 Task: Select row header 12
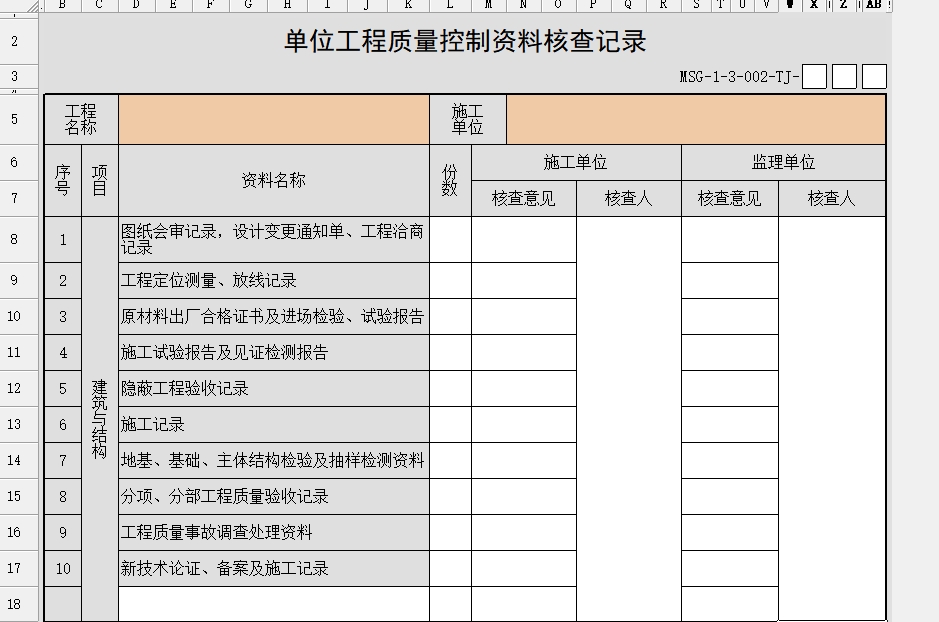[x=14, y=388]
